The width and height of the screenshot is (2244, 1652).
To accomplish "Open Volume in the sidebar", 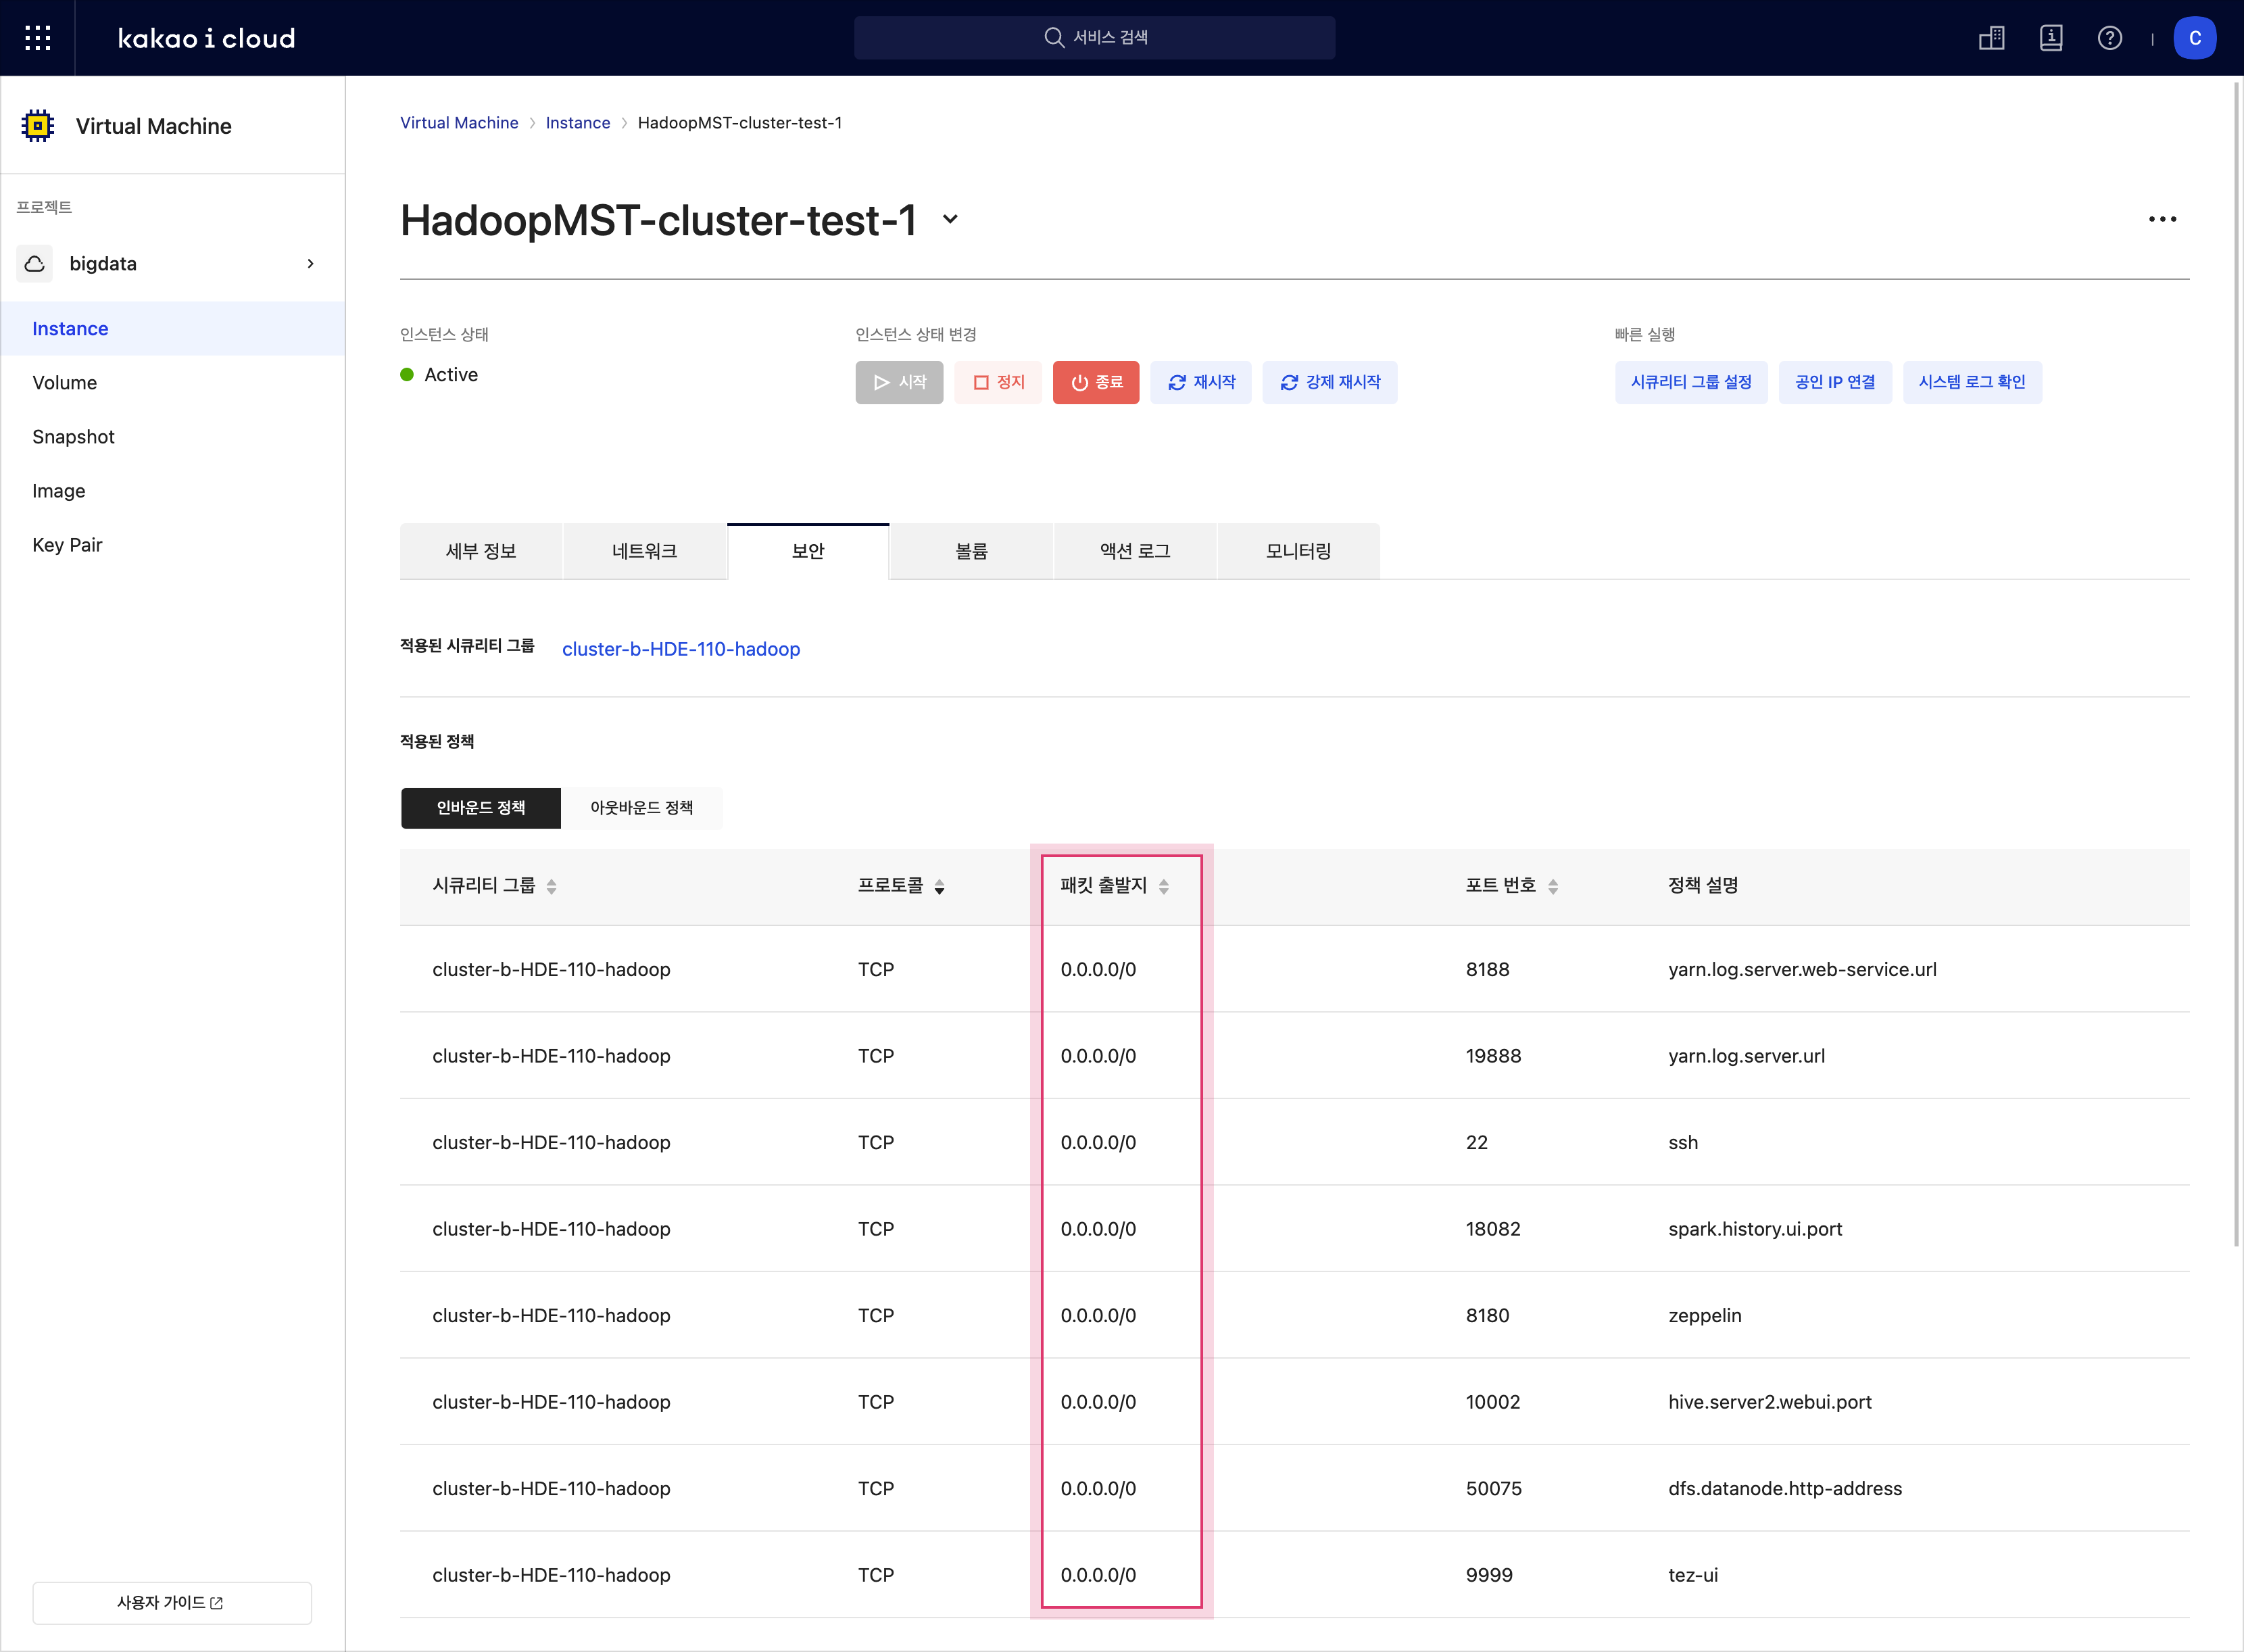I will pyautogui.click(x=172, y=383).
